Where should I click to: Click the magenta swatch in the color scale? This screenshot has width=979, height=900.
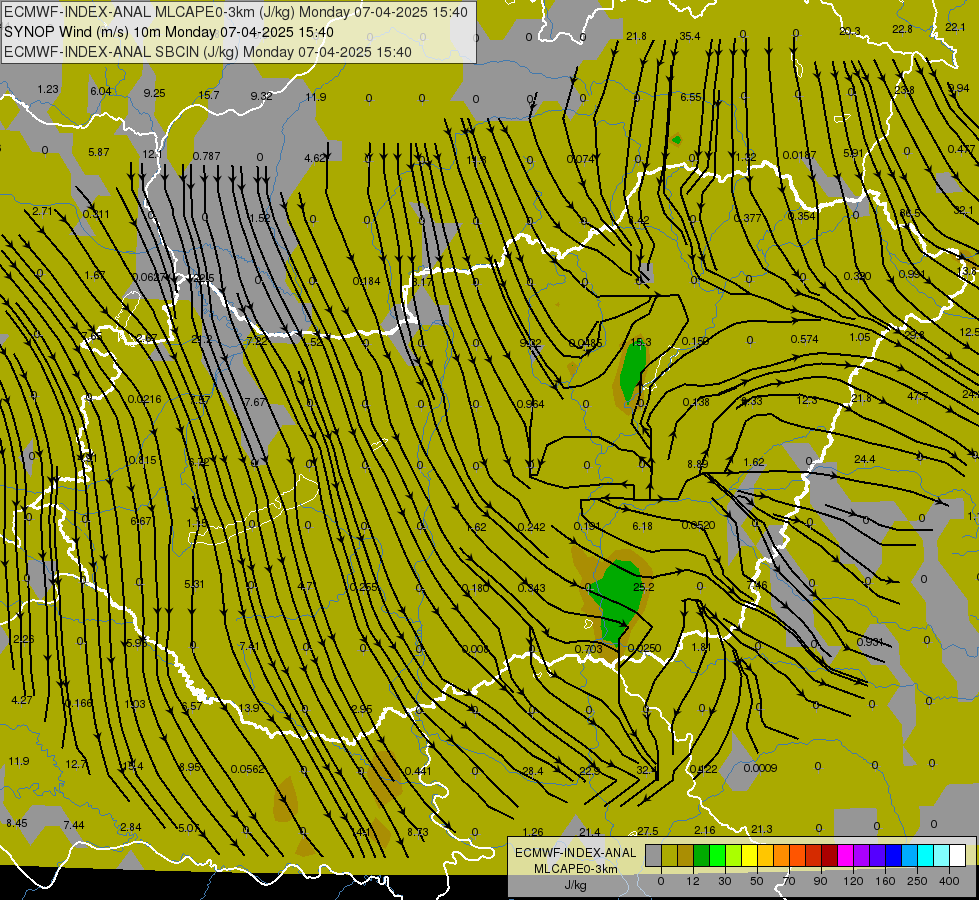(845, 855)
